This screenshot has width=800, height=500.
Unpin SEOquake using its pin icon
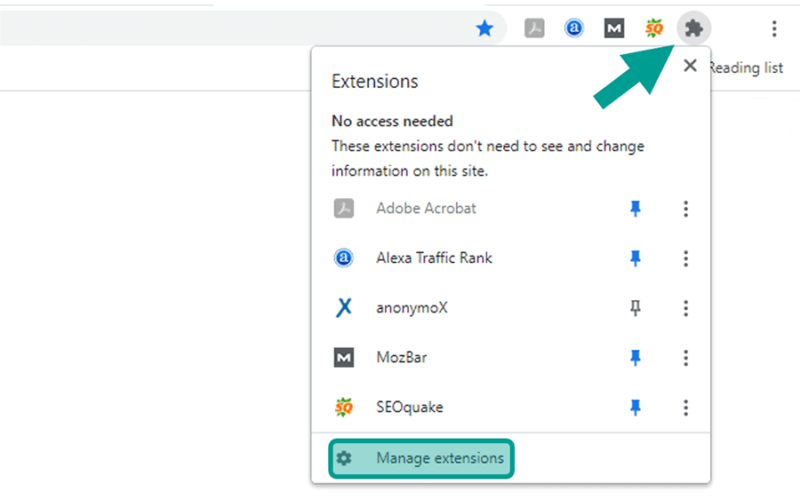tap(635, 407)
